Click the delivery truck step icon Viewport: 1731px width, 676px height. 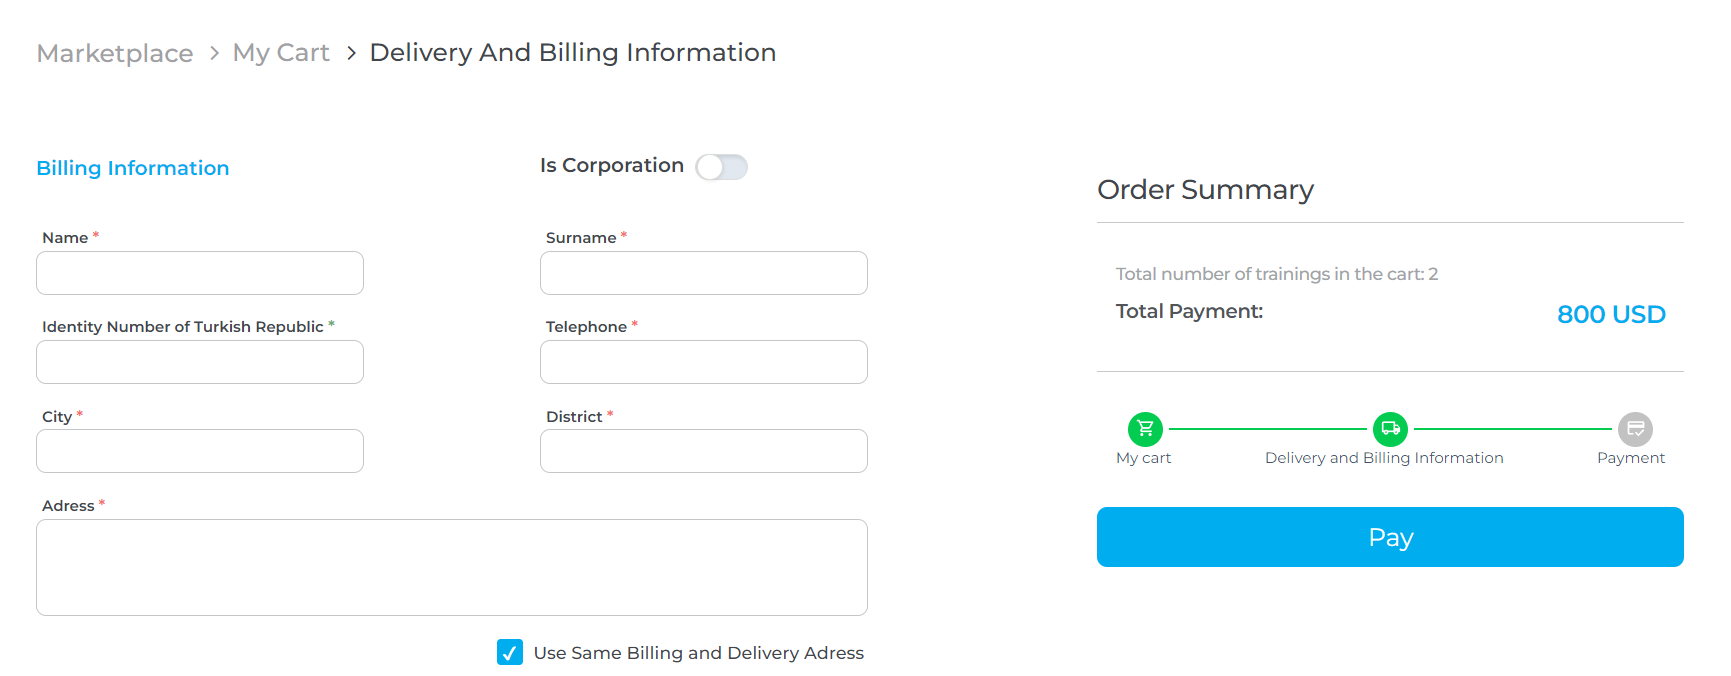coord(1390,429)
